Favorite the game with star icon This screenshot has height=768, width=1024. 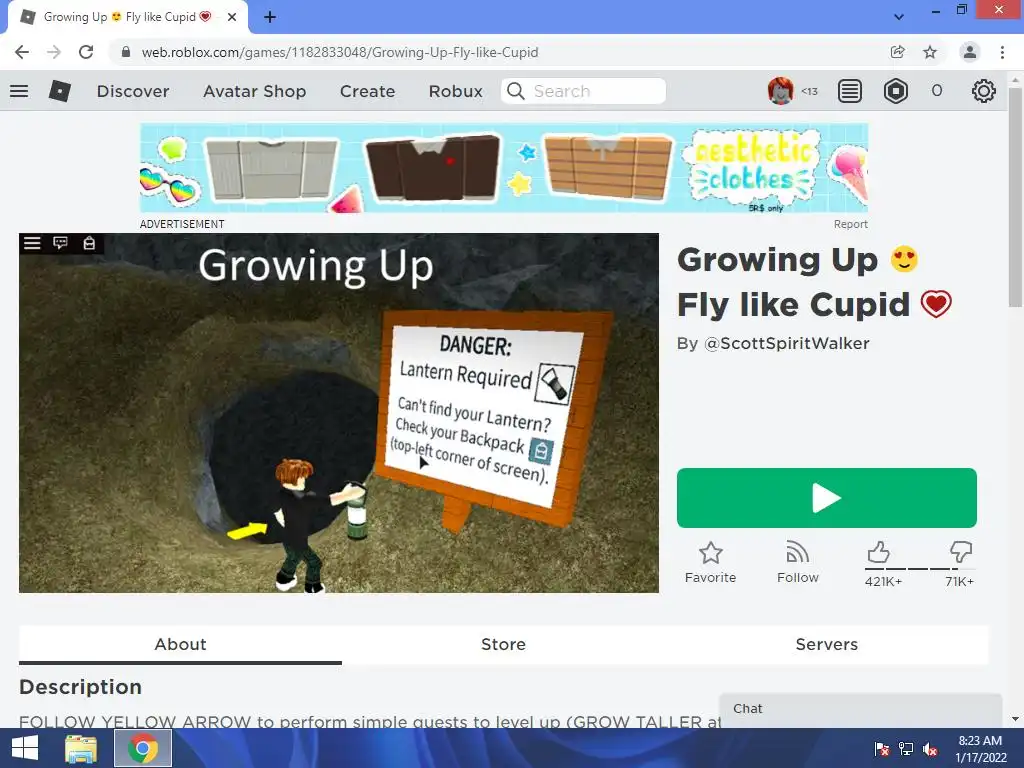[710, 562]
